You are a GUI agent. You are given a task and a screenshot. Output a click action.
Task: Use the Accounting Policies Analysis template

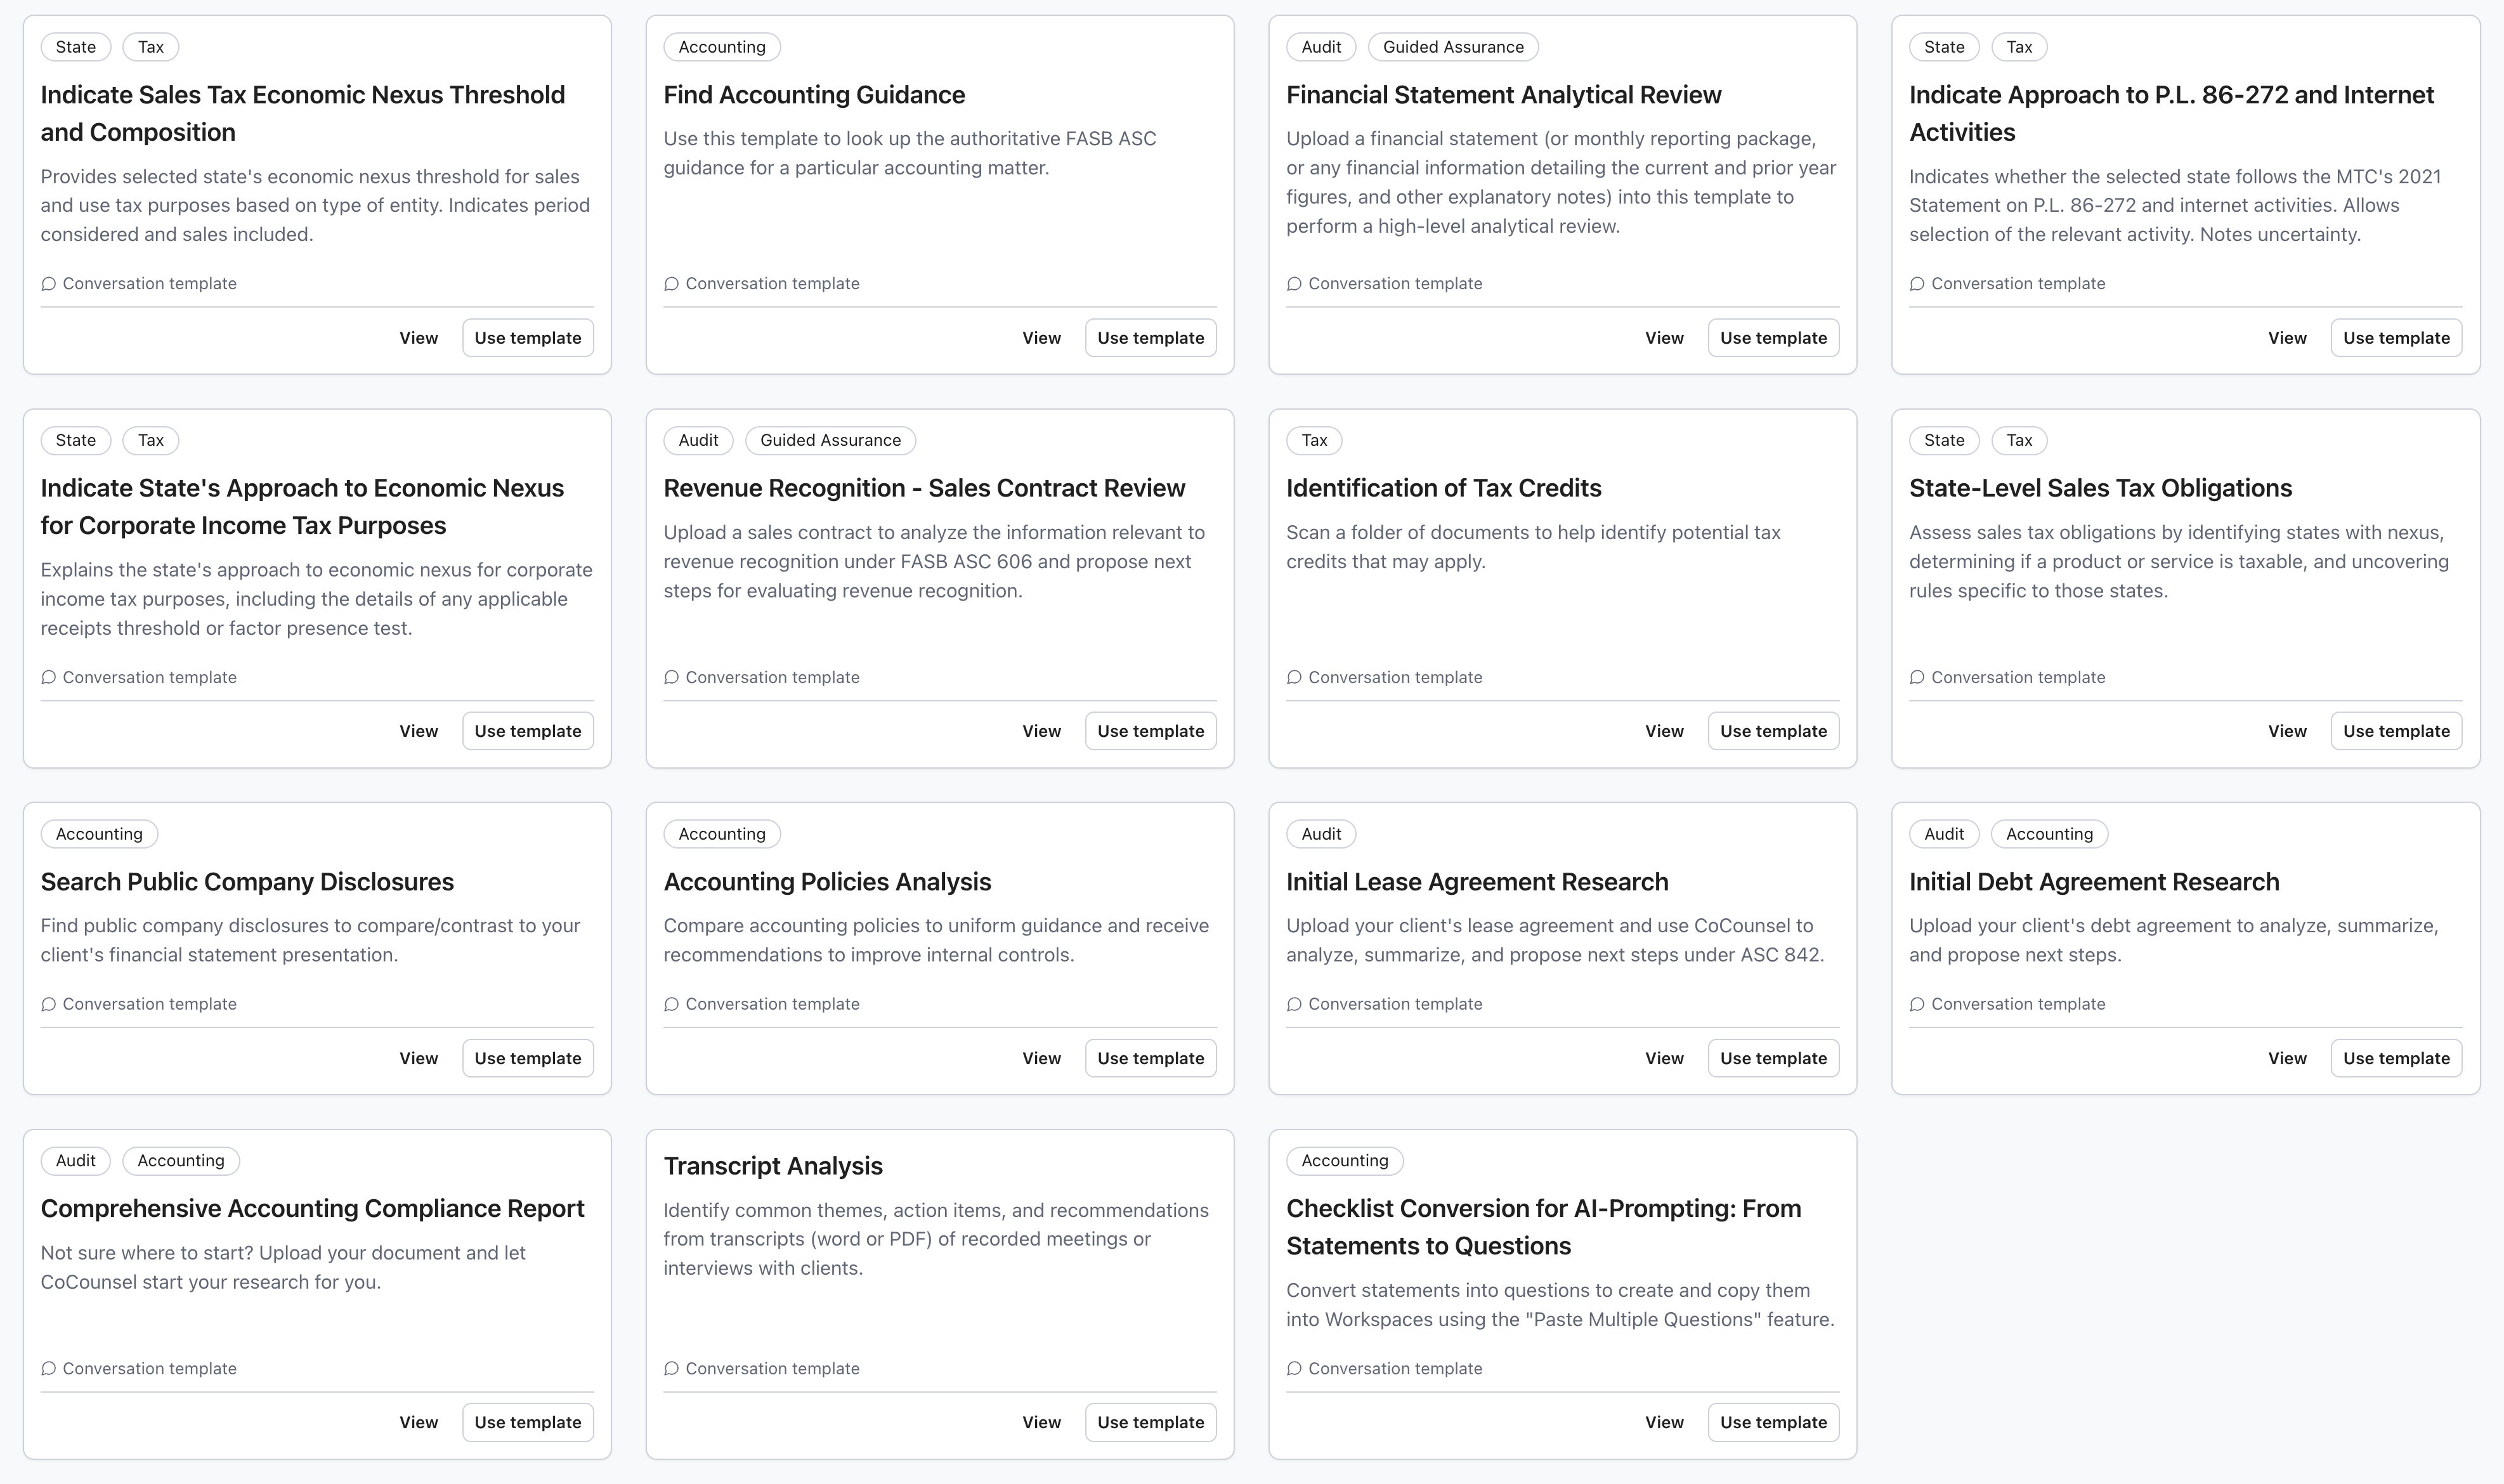click(x=1150, y=1058)
